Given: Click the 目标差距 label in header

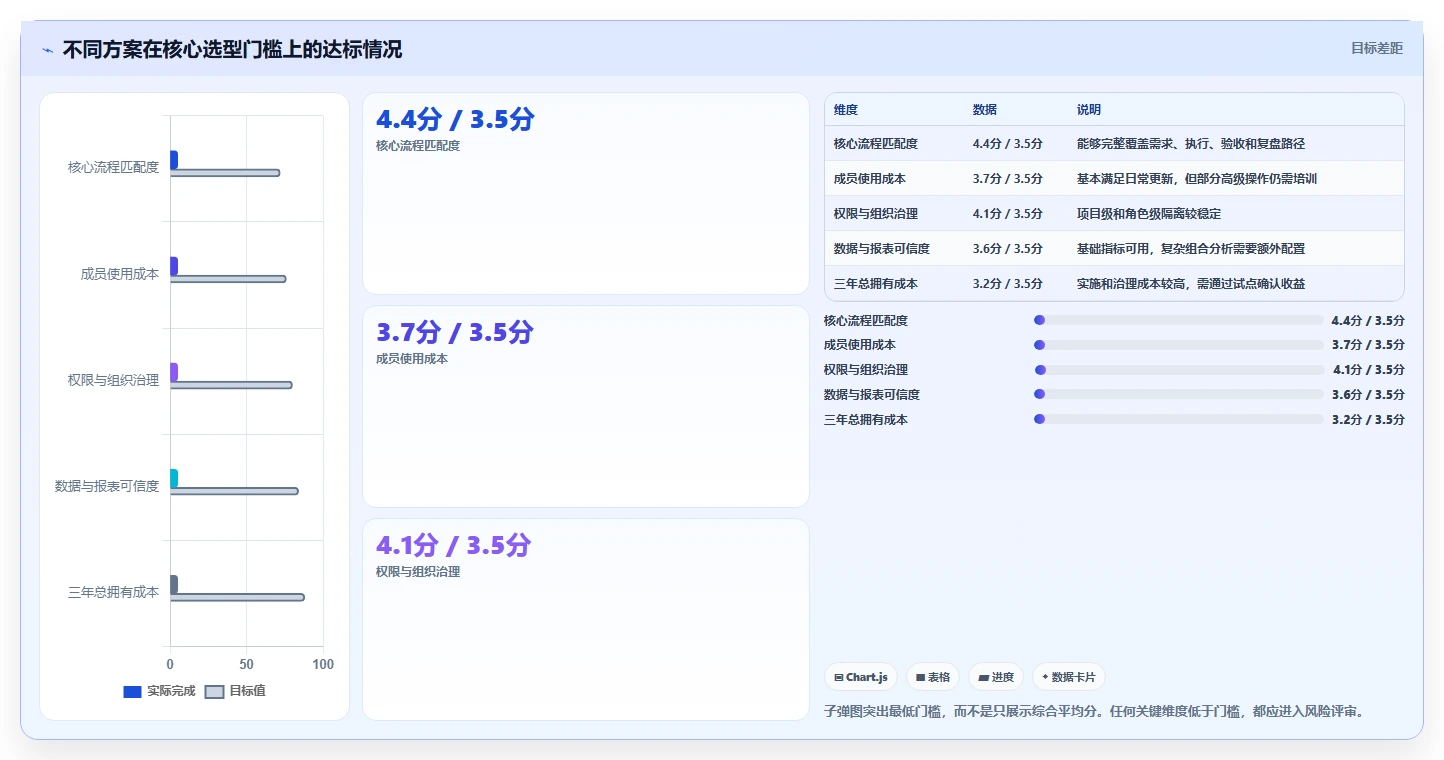Looking at the screenshot, I should pos(1377,48).
